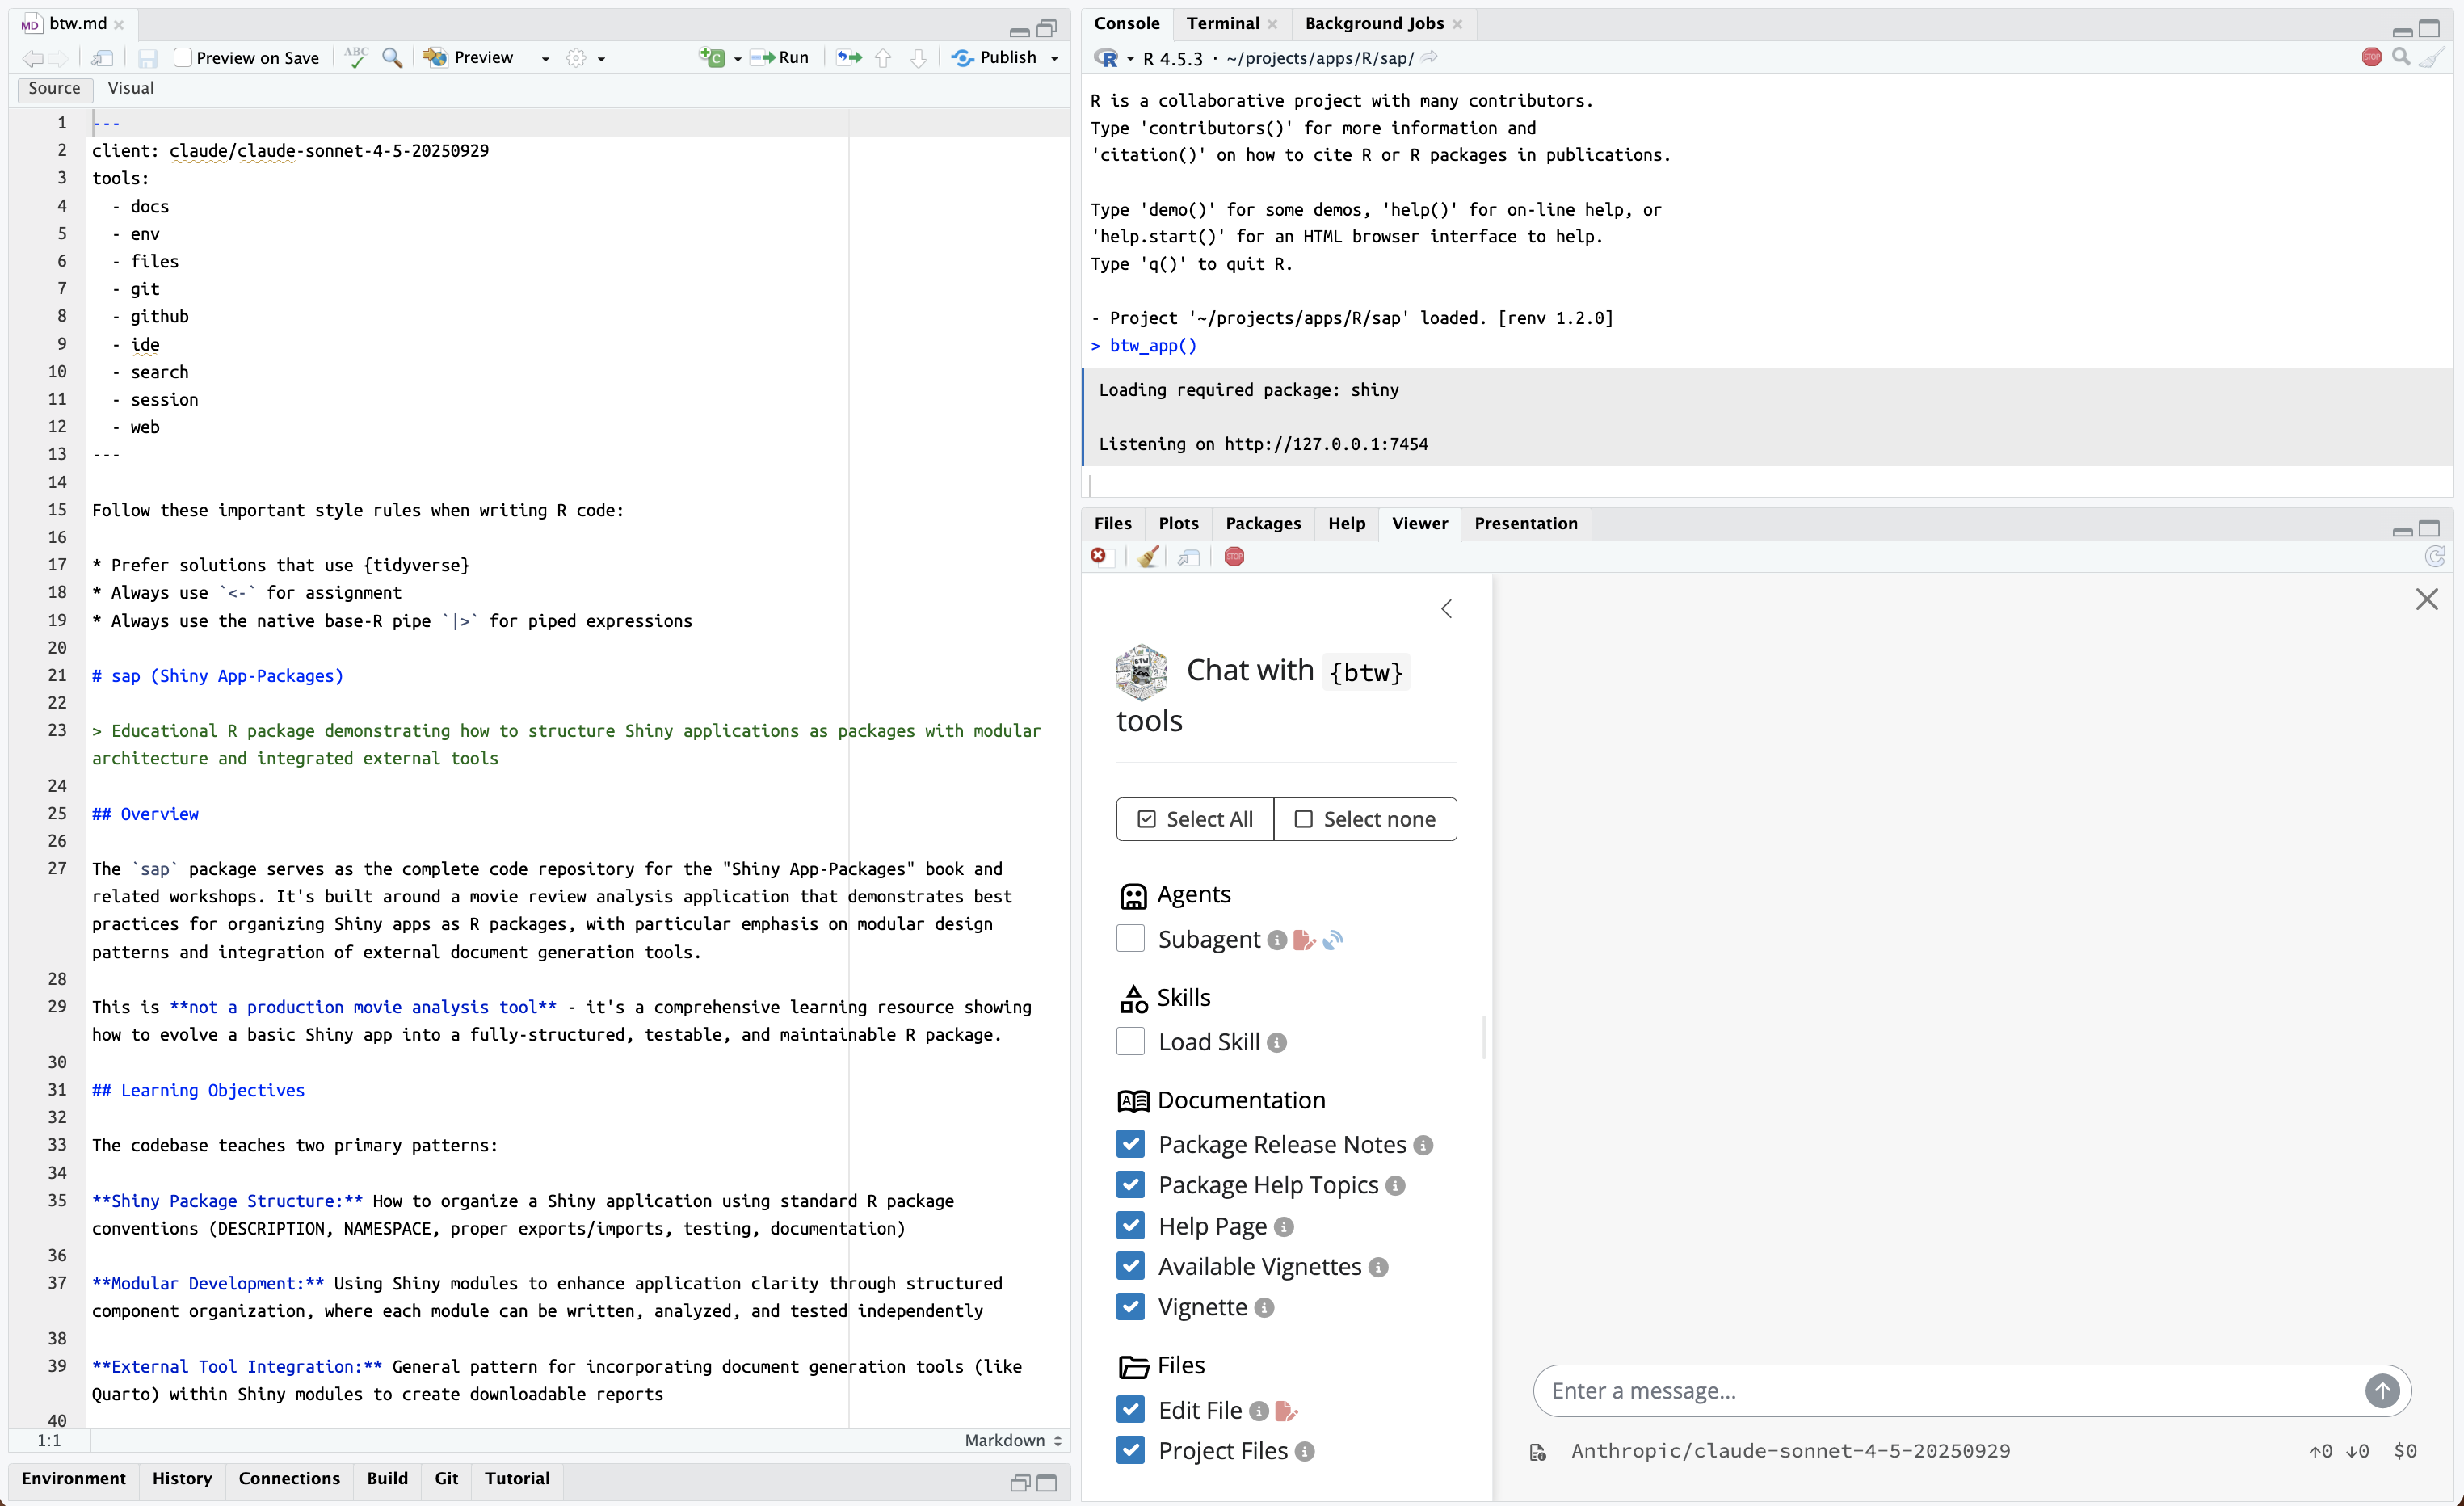Click the spell check ABC icon
Screen dimensions: 2464x1506
click(x=356, y=58)
